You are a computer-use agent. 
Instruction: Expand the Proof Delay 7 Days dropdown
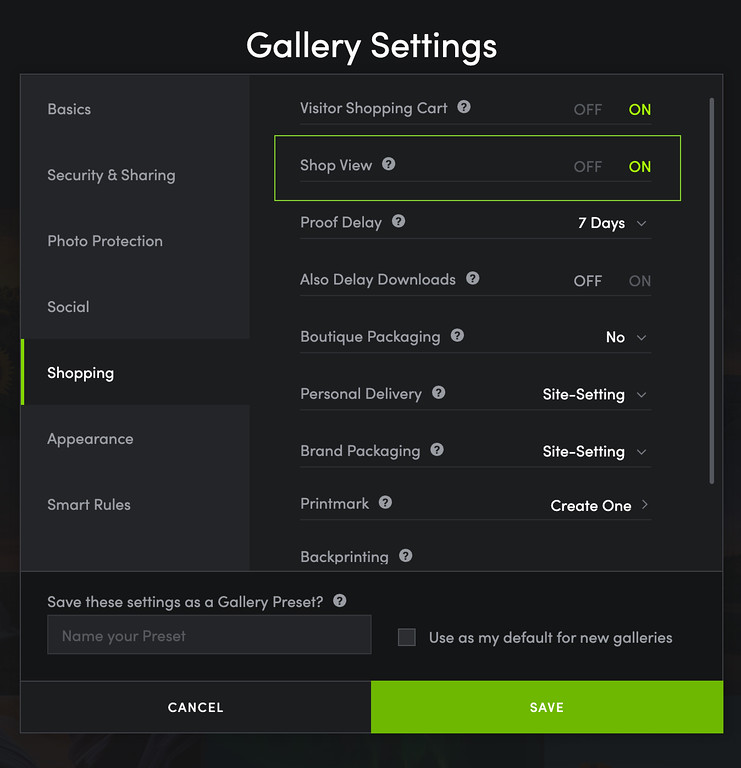[612, 223]
